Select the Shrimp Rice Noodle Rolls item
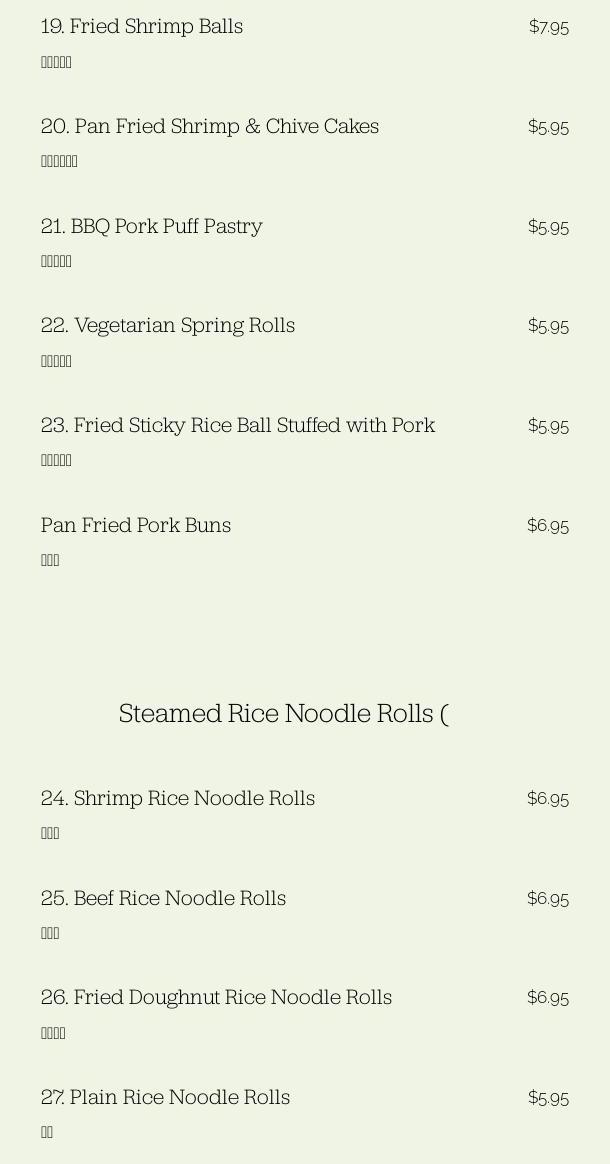 (178, 798)
